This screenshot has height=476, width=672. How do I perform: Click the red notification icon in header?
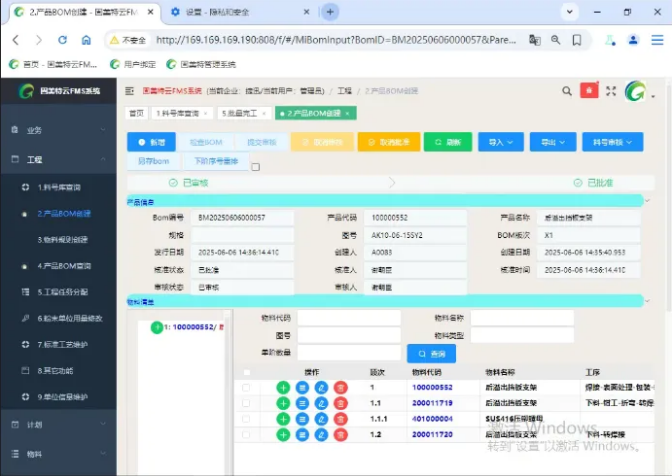pos(589,90)
